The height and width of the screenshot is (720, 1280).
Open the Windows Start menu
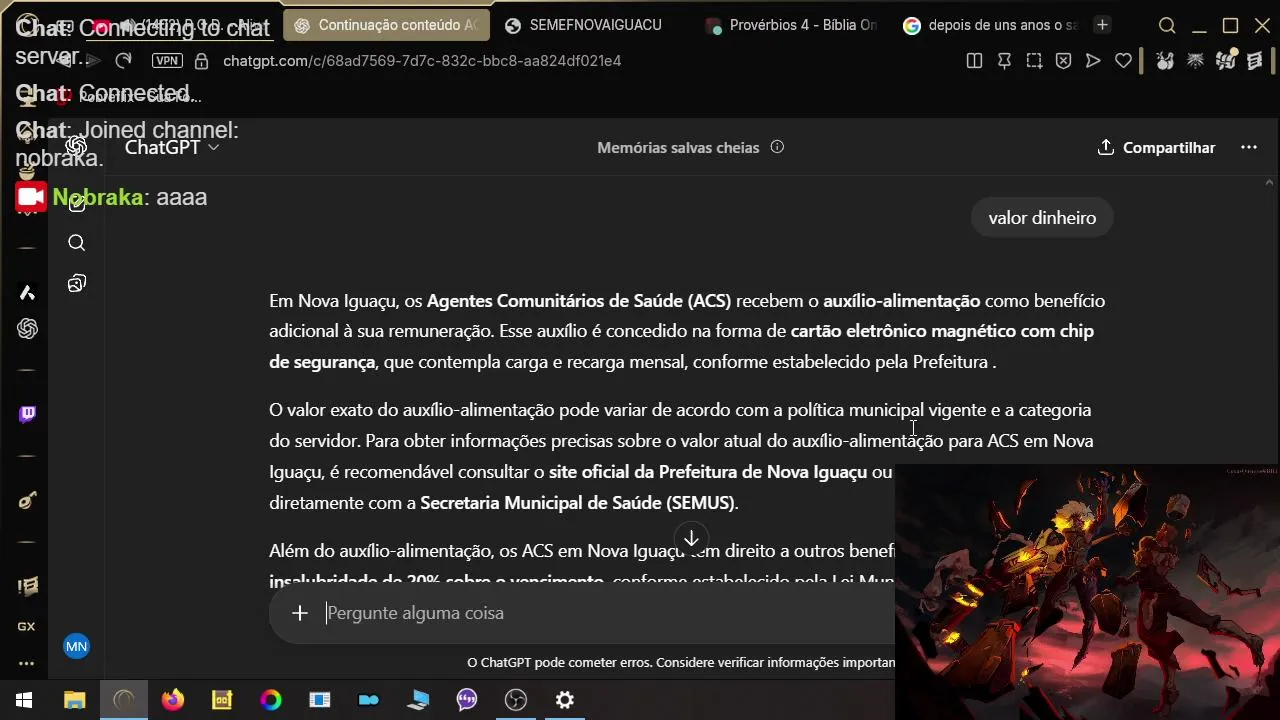point(24,700)
